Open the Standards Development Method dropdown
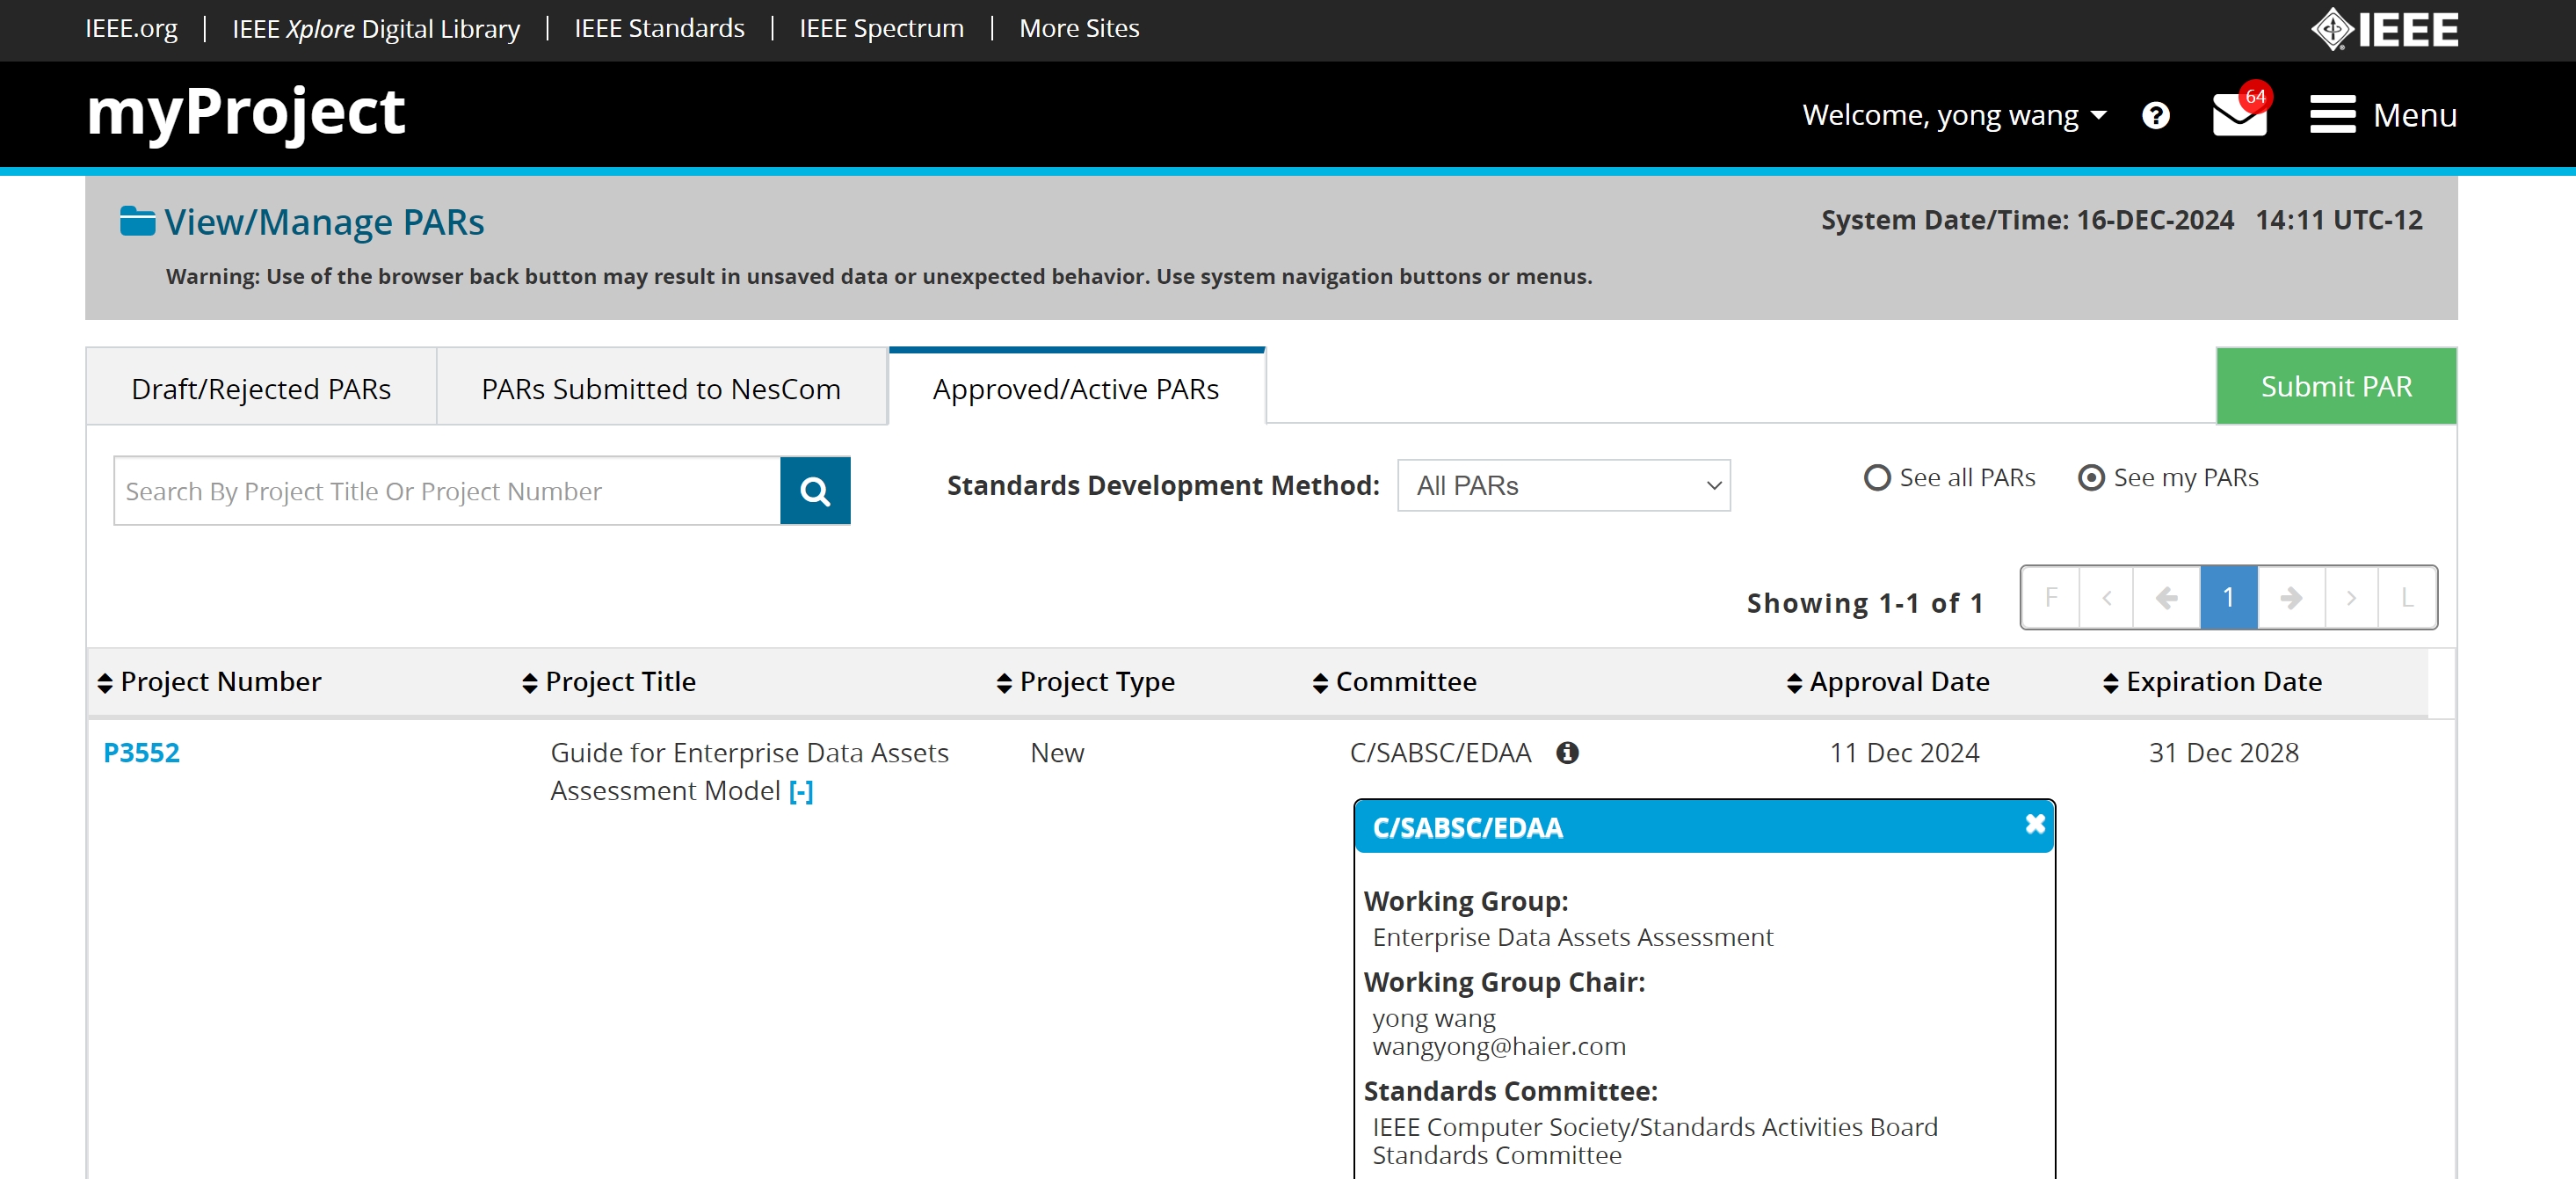 (x=1563, y=486)
